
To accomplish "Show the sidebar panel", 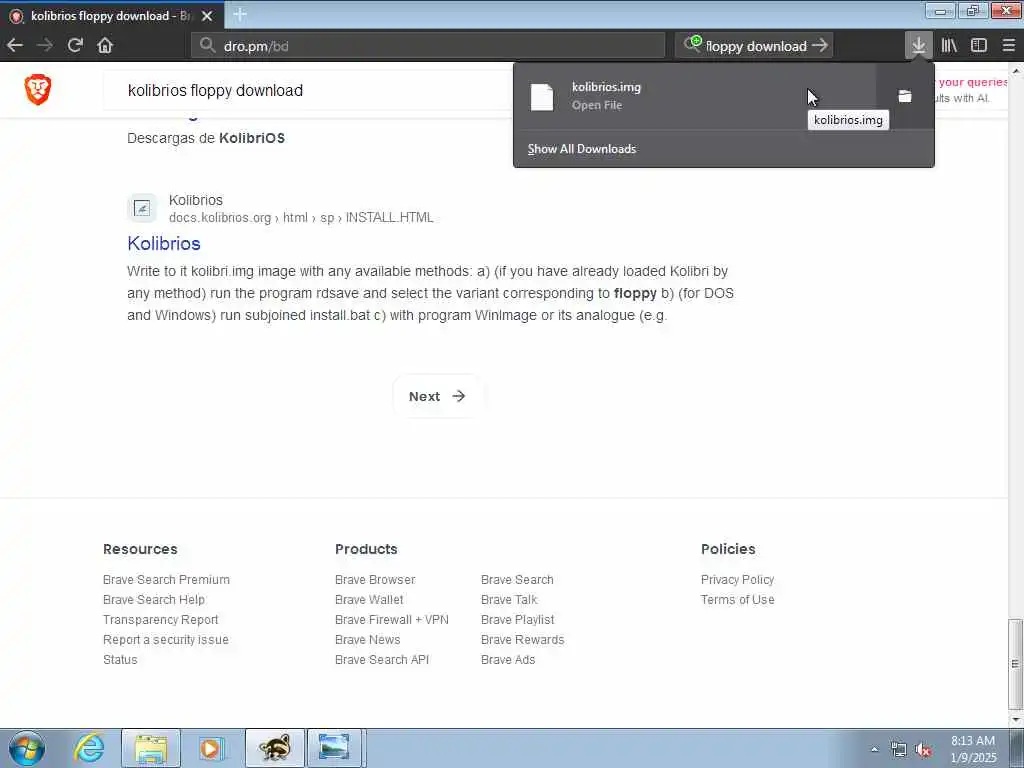I will (978, 45).
